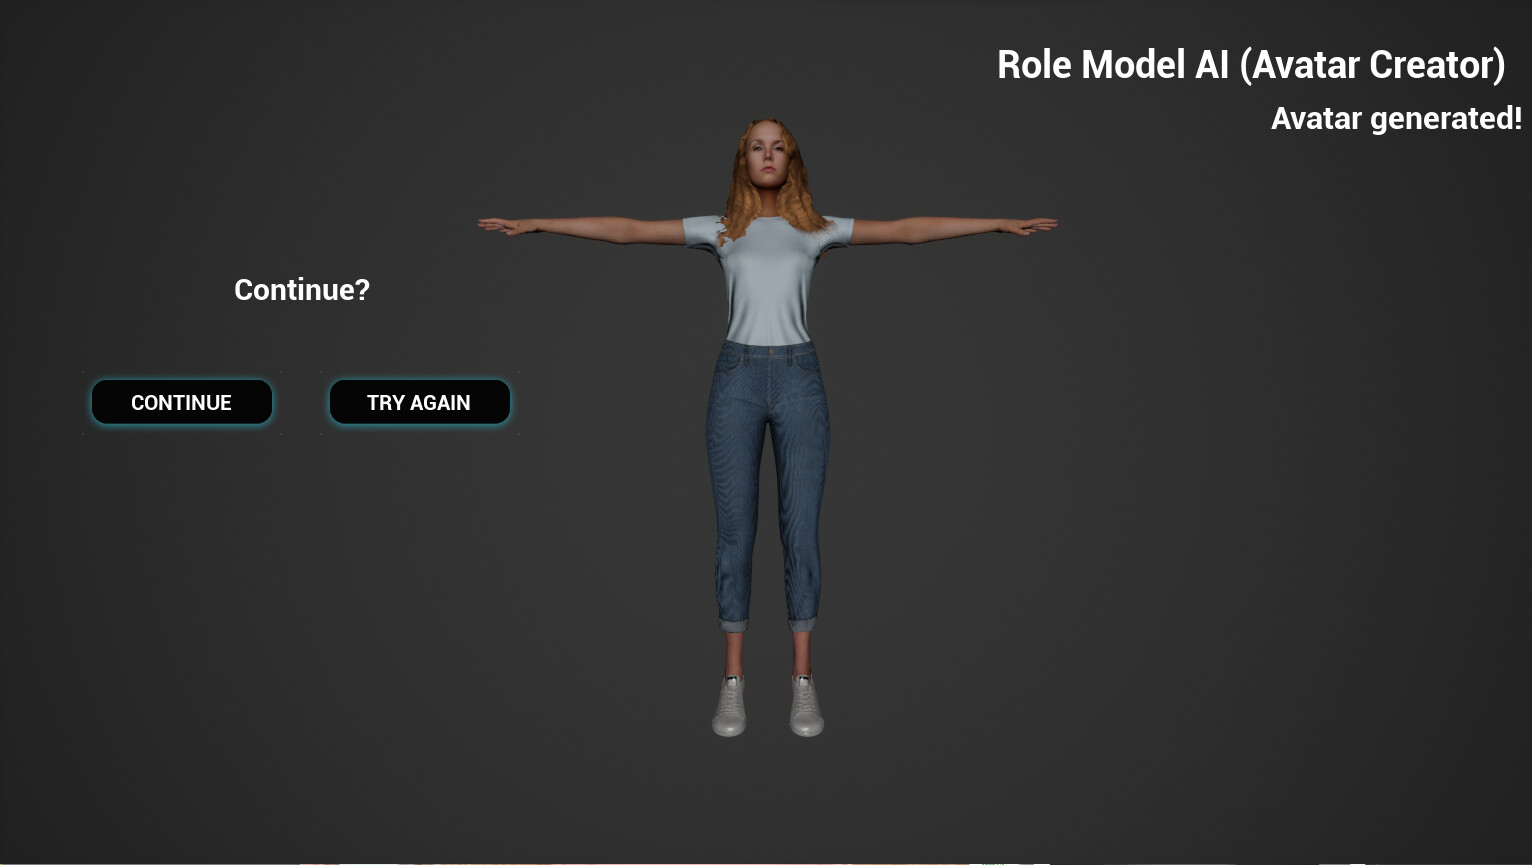Viewport: 1532px width, 865px height.
Task: Click the glowing teal outline around CONTINUE
Action: 181,425
